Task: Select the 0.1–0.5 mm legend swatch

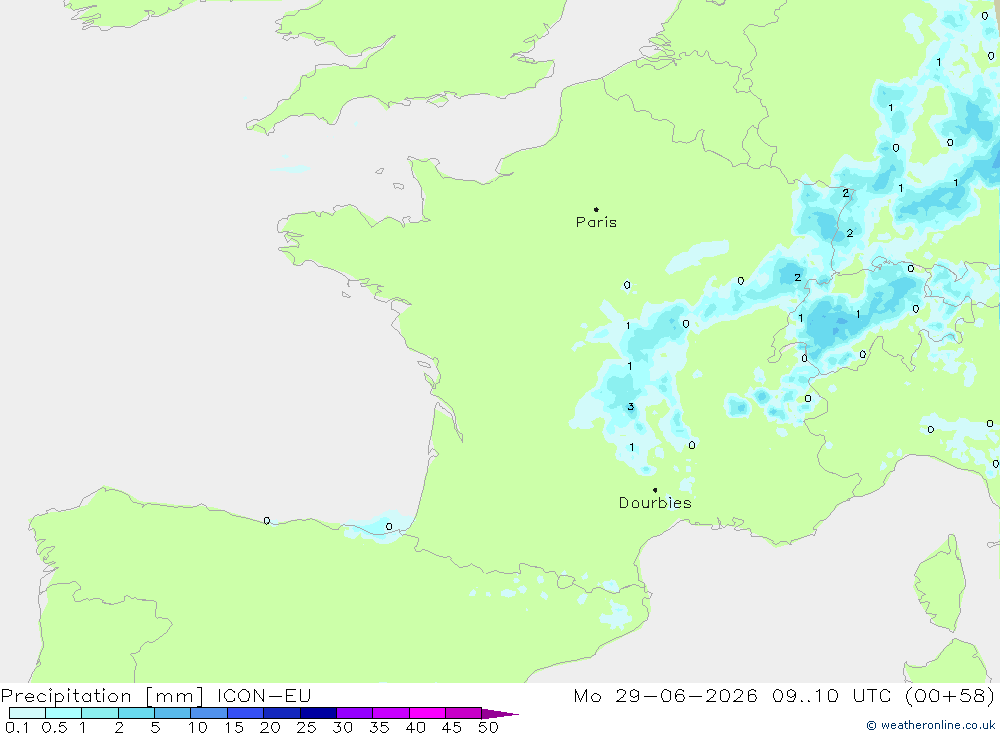Action: [27, 713]
